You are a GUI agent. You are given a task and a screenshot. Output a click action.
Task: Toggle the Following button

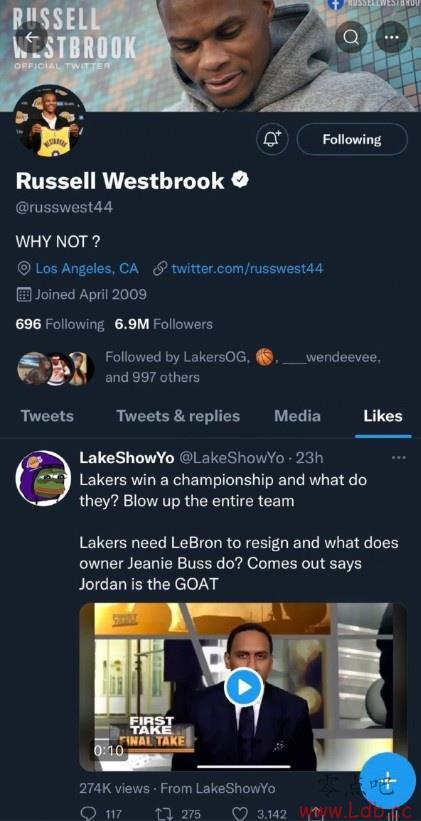coord(352,139)
